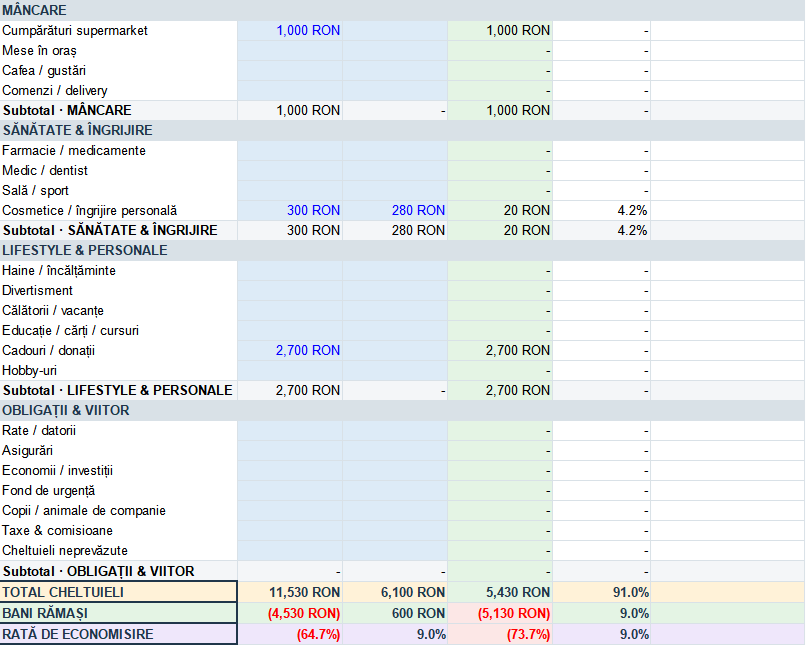
Task: Click the Economii / investiții label
Action: (57, 471)
